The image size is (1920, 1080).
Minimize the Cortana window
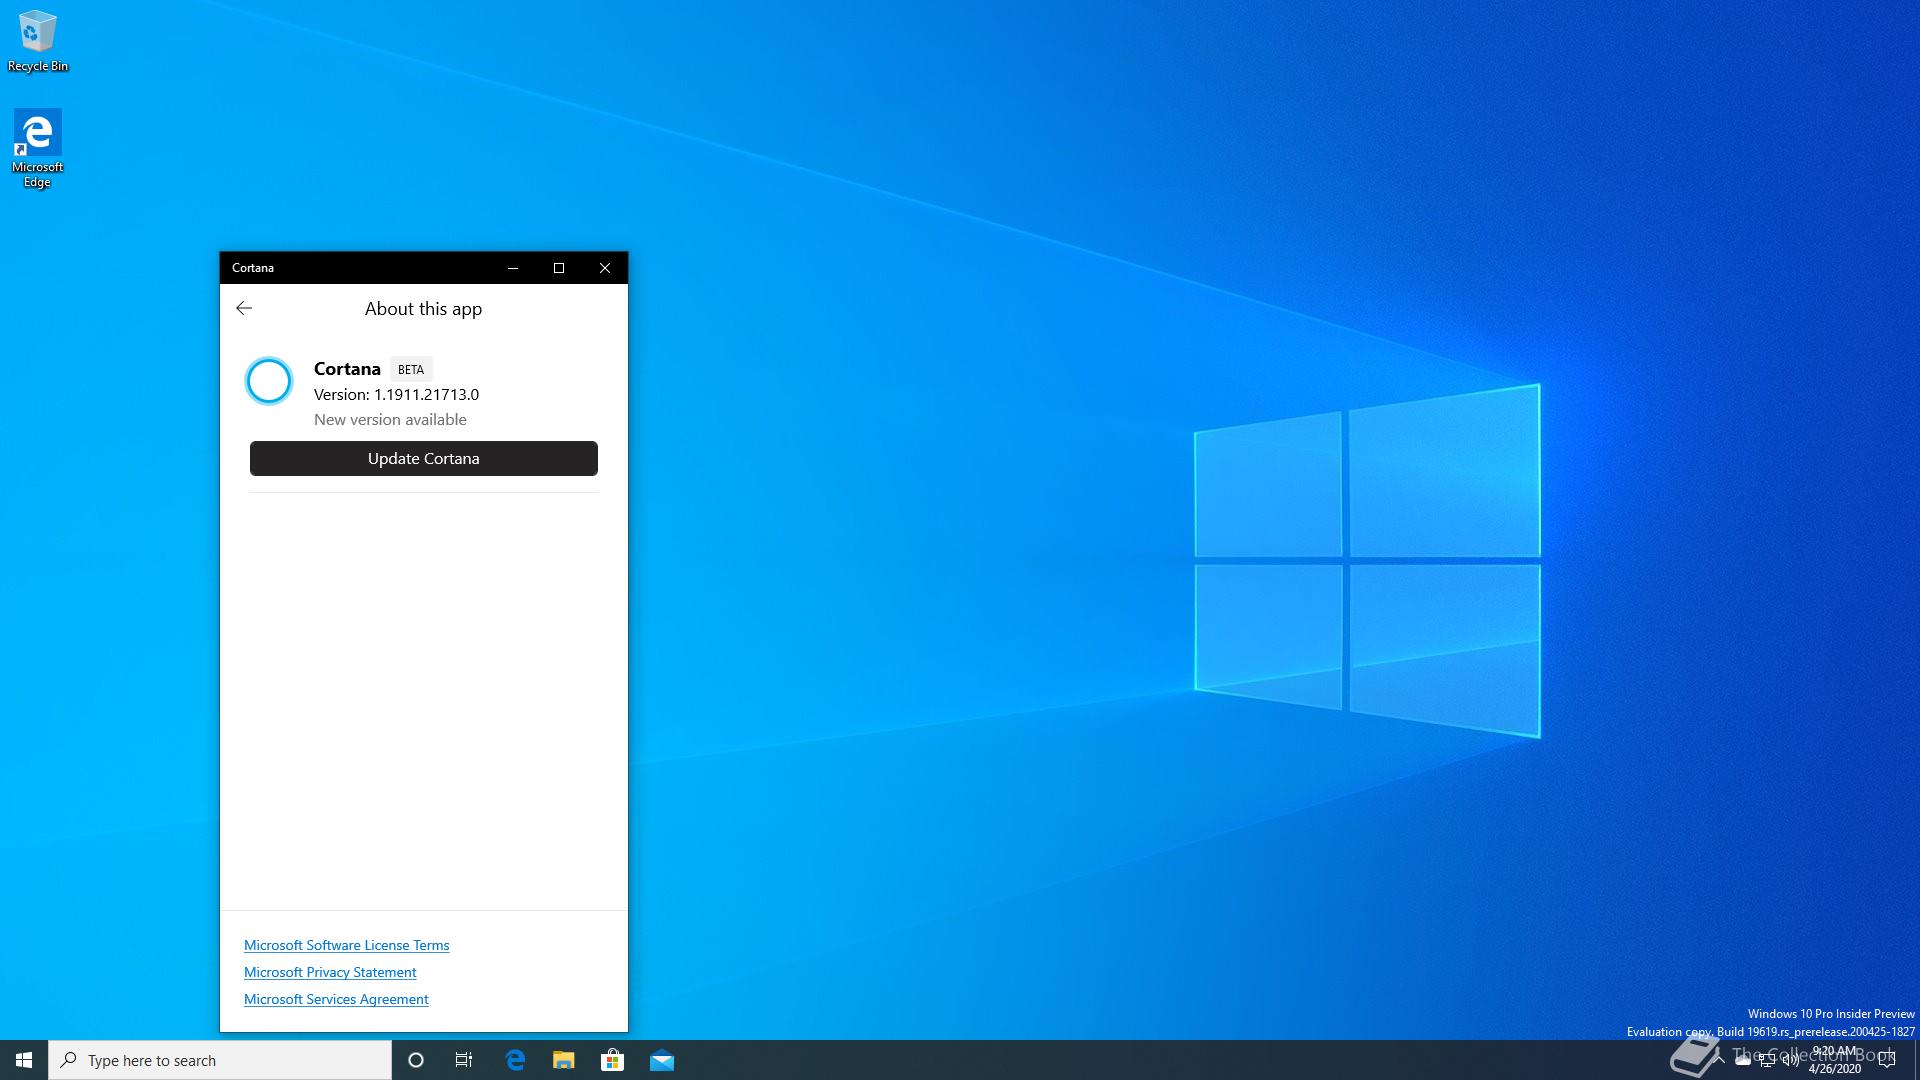click(513, 268)
